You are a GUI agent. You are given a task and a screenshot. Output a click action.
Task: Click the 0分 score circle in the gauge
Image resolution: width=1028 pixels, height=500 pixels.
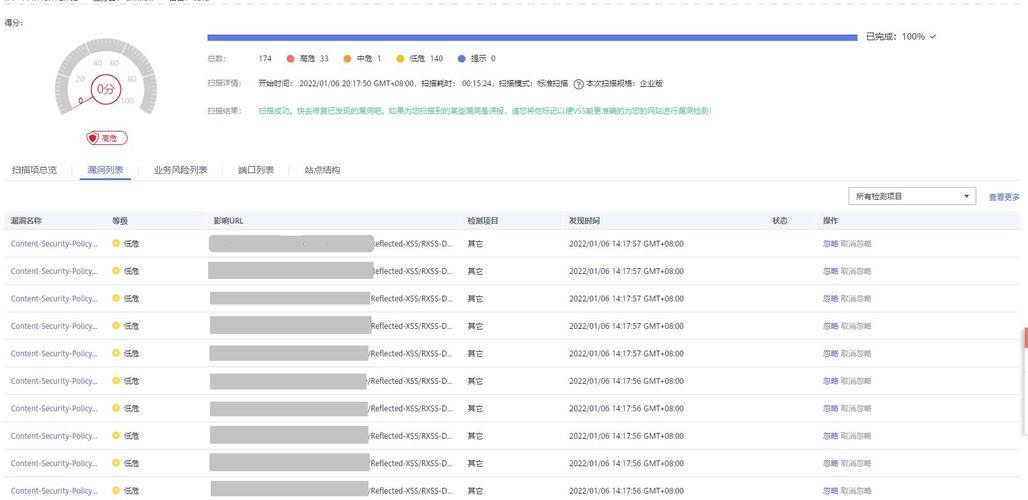click(105, 89)
